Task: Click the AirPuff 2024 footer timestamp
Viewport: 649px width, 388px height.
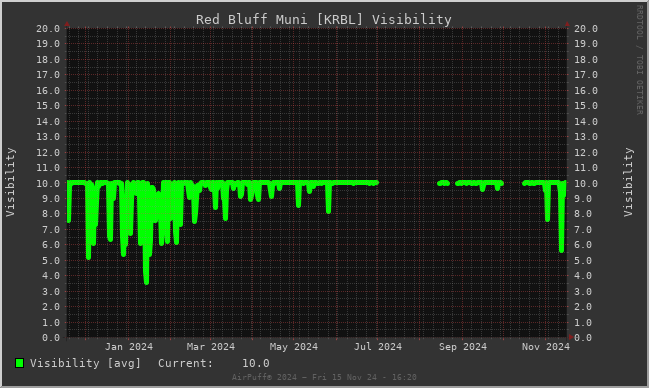Action: pyautogui.click(x=324, y=377)
